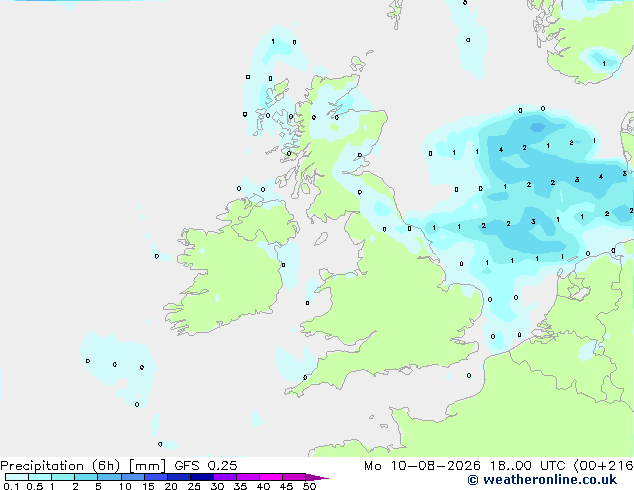
Task: Click the 15–20 mm legend color swatch
Action: (155, 477)
